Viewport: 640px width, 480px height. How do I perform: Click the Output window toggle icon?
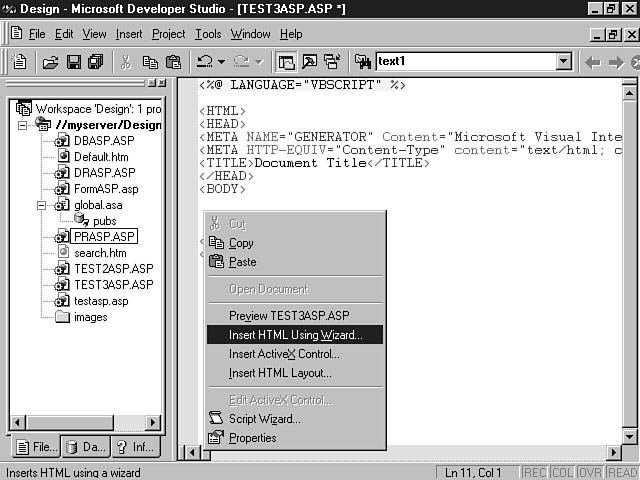(309, 62)
